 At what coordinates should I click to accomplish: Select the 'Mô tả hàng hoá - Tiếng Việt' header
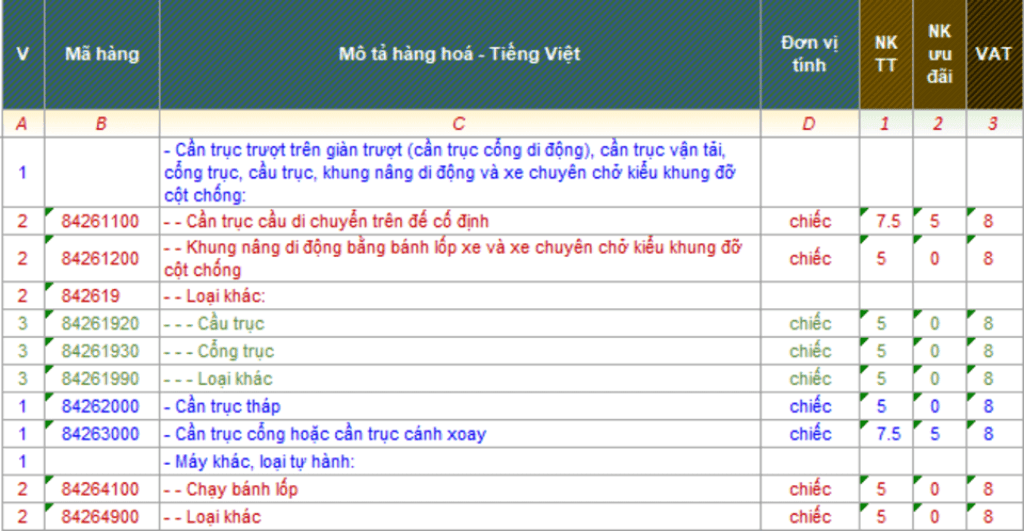[x=459, y=55]
